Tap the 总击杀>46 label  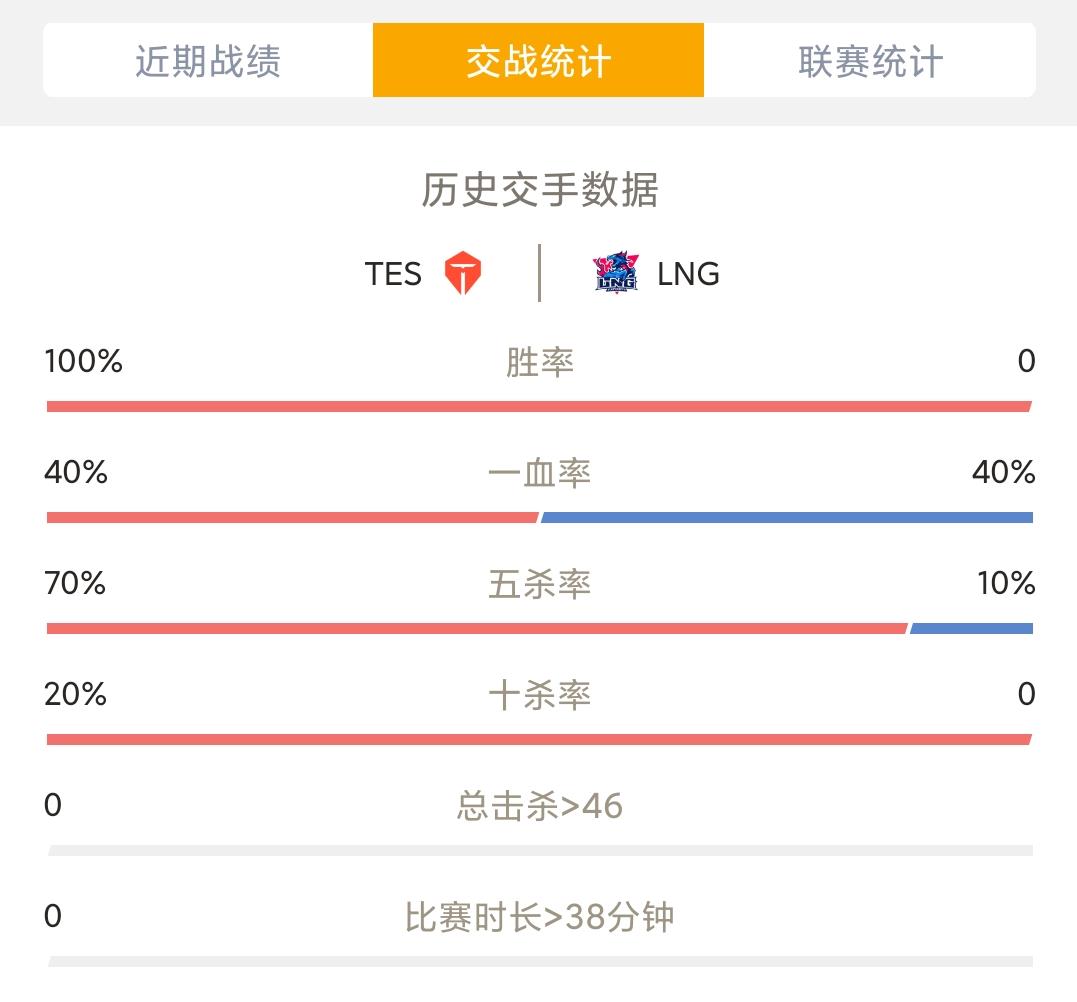point(540,806)
